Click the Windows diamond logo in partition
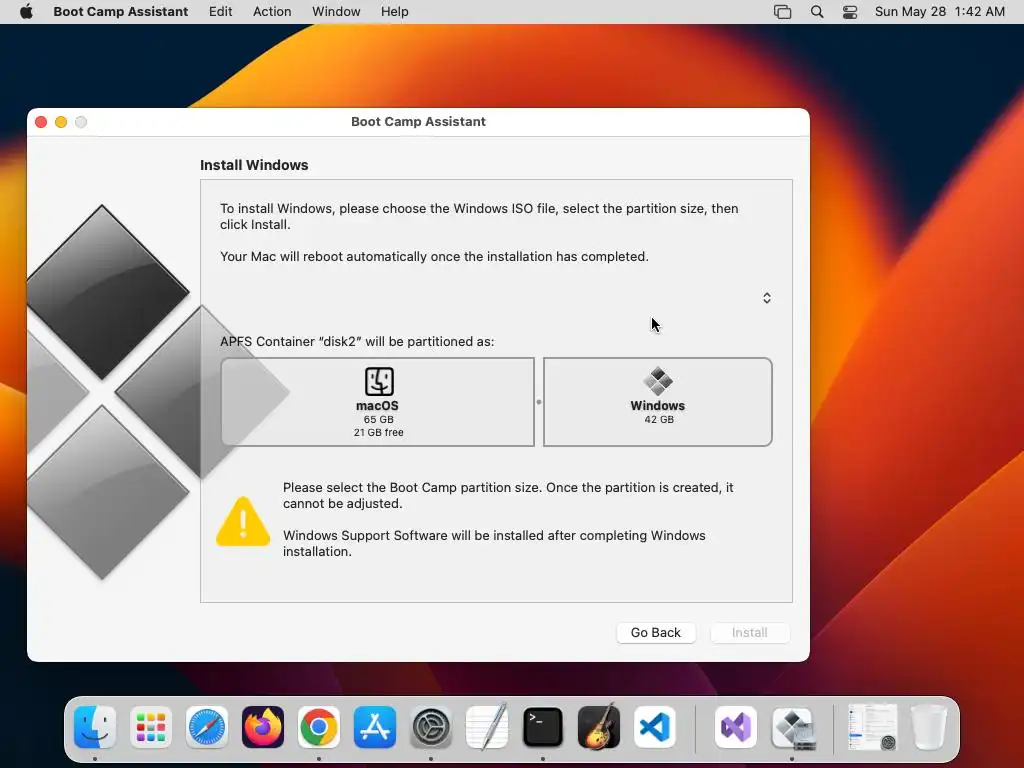 (x=658, y=381)
